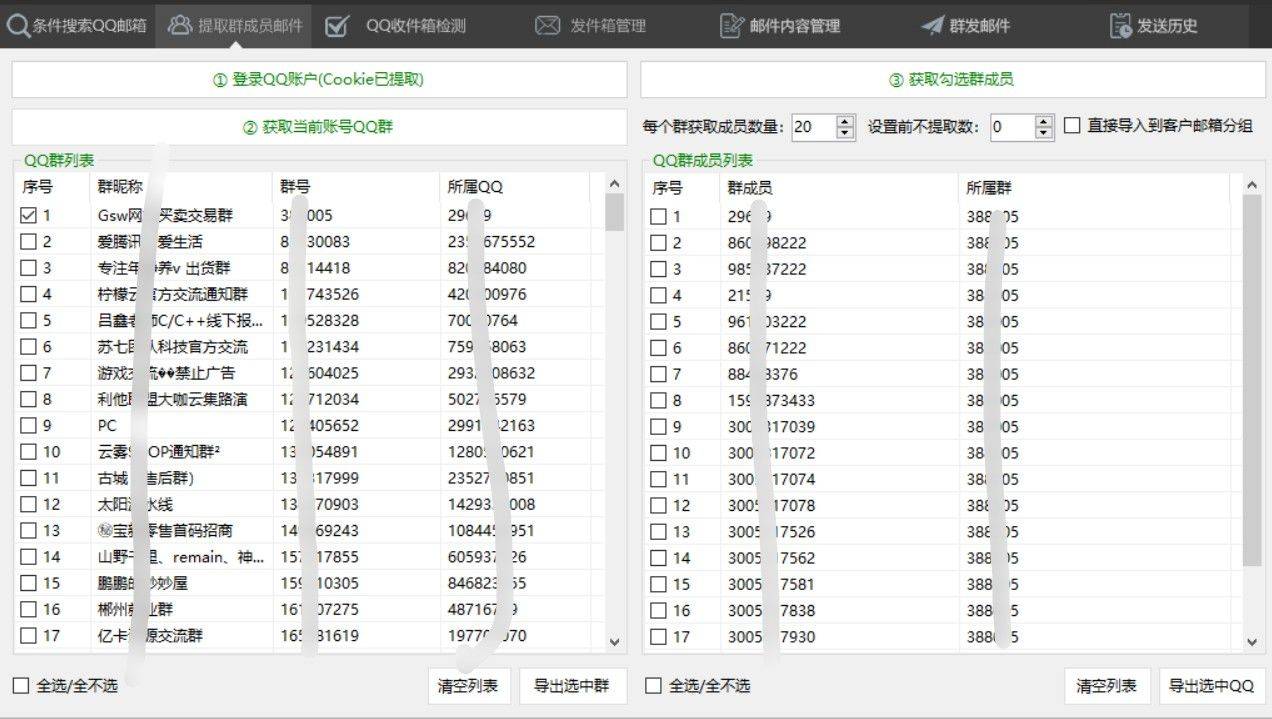
Task: Click the checkmark icon for QQ收件箱检测
Action: [337, 26]
